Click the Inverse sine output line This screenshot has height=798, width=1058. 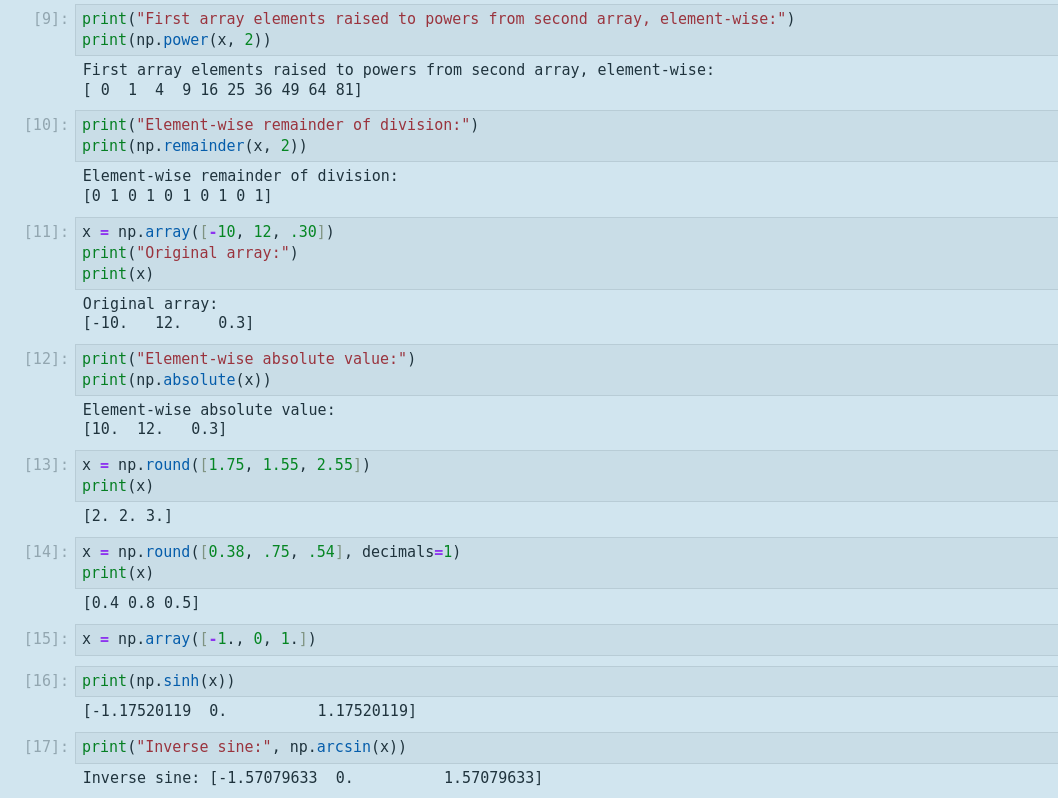pos(312,778)
